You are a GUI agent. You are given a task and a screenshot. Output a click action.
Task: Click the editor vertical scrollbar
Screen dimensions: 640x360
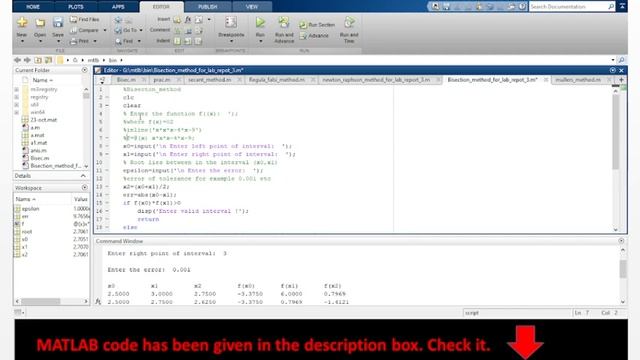(616, 131)
